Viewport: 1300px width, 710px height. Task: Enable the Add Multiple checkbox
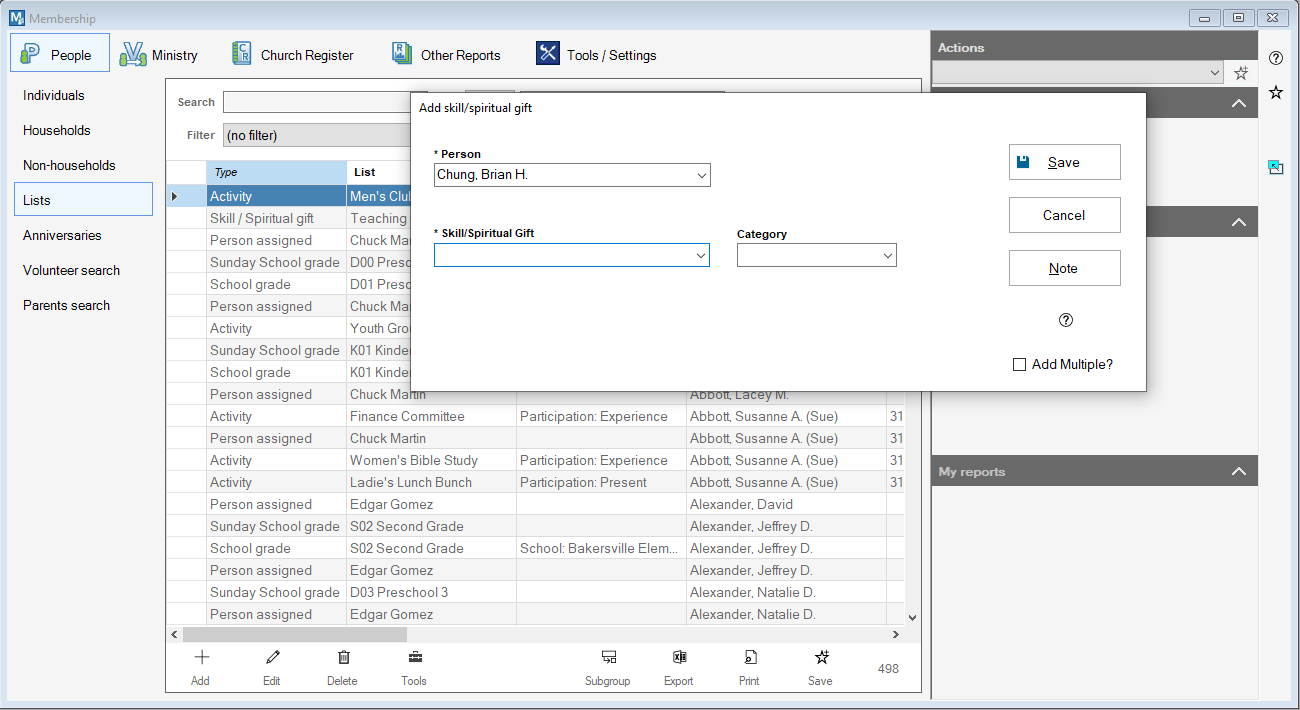(1019, 365)
